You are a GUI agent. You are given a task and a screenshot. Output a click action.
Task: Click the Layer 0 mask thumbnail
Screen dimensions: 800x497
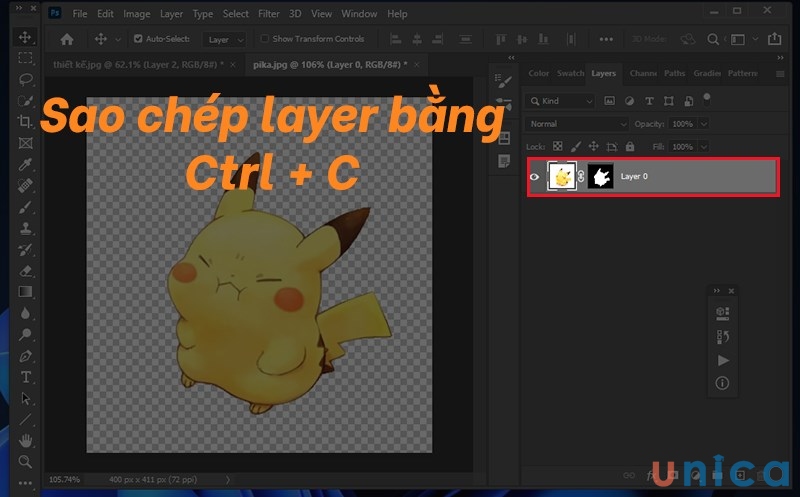pyautogui.click(x=601, y=177)
